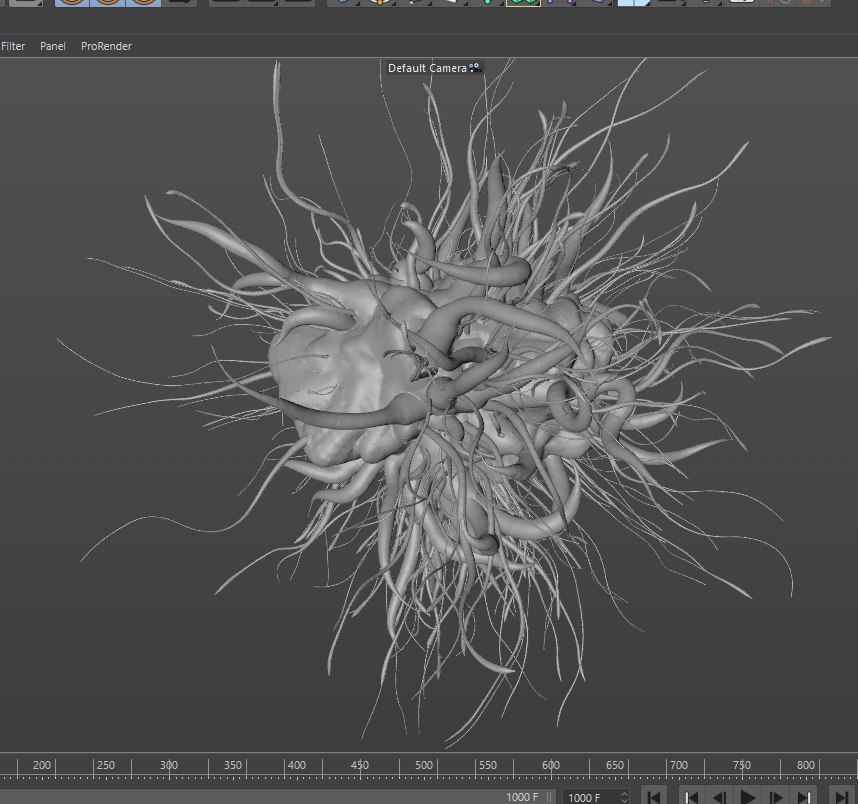The width and height of the screenshot is (858, 804).
Task: Click the stepper arrows on the 1000 F field
Action: [x=624, y=797]
